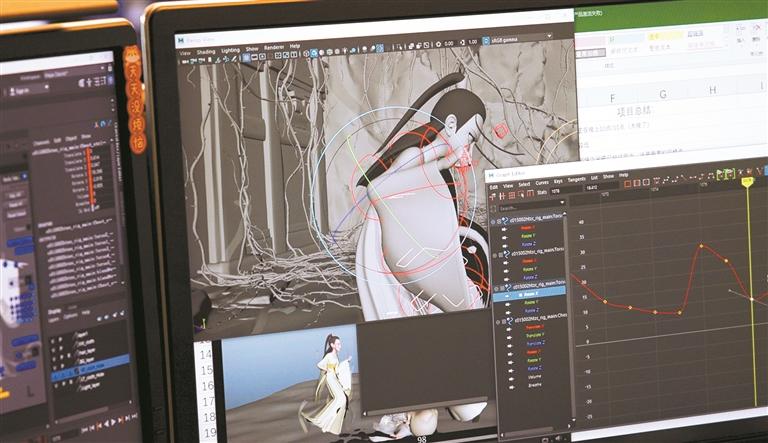Click the region keys tool in Graph Editor
768x443 pixels.
(x=521, y=195)
